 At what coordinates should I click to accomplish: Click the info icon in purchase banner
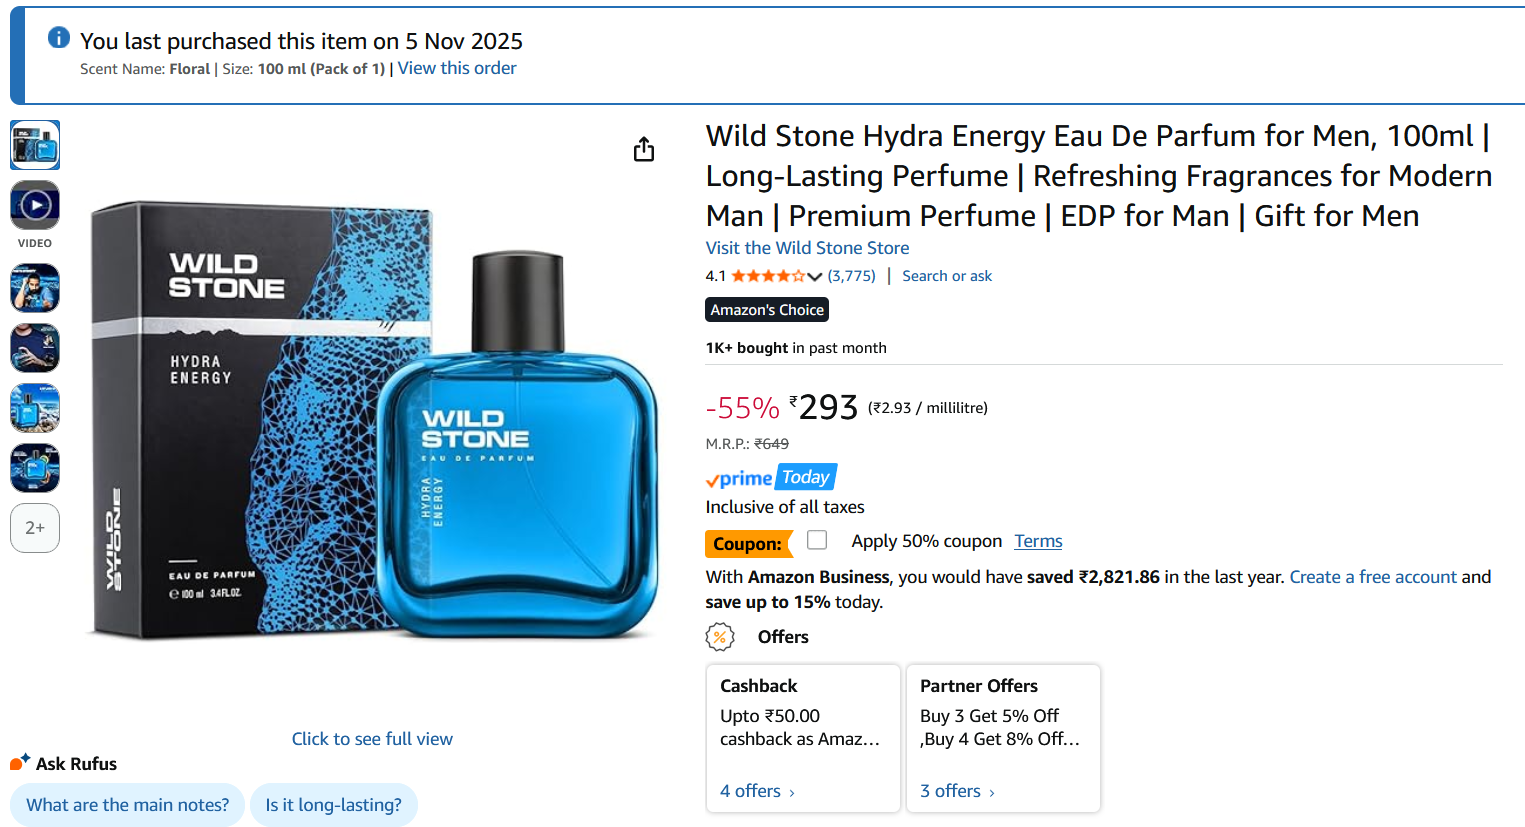[59, 38]
